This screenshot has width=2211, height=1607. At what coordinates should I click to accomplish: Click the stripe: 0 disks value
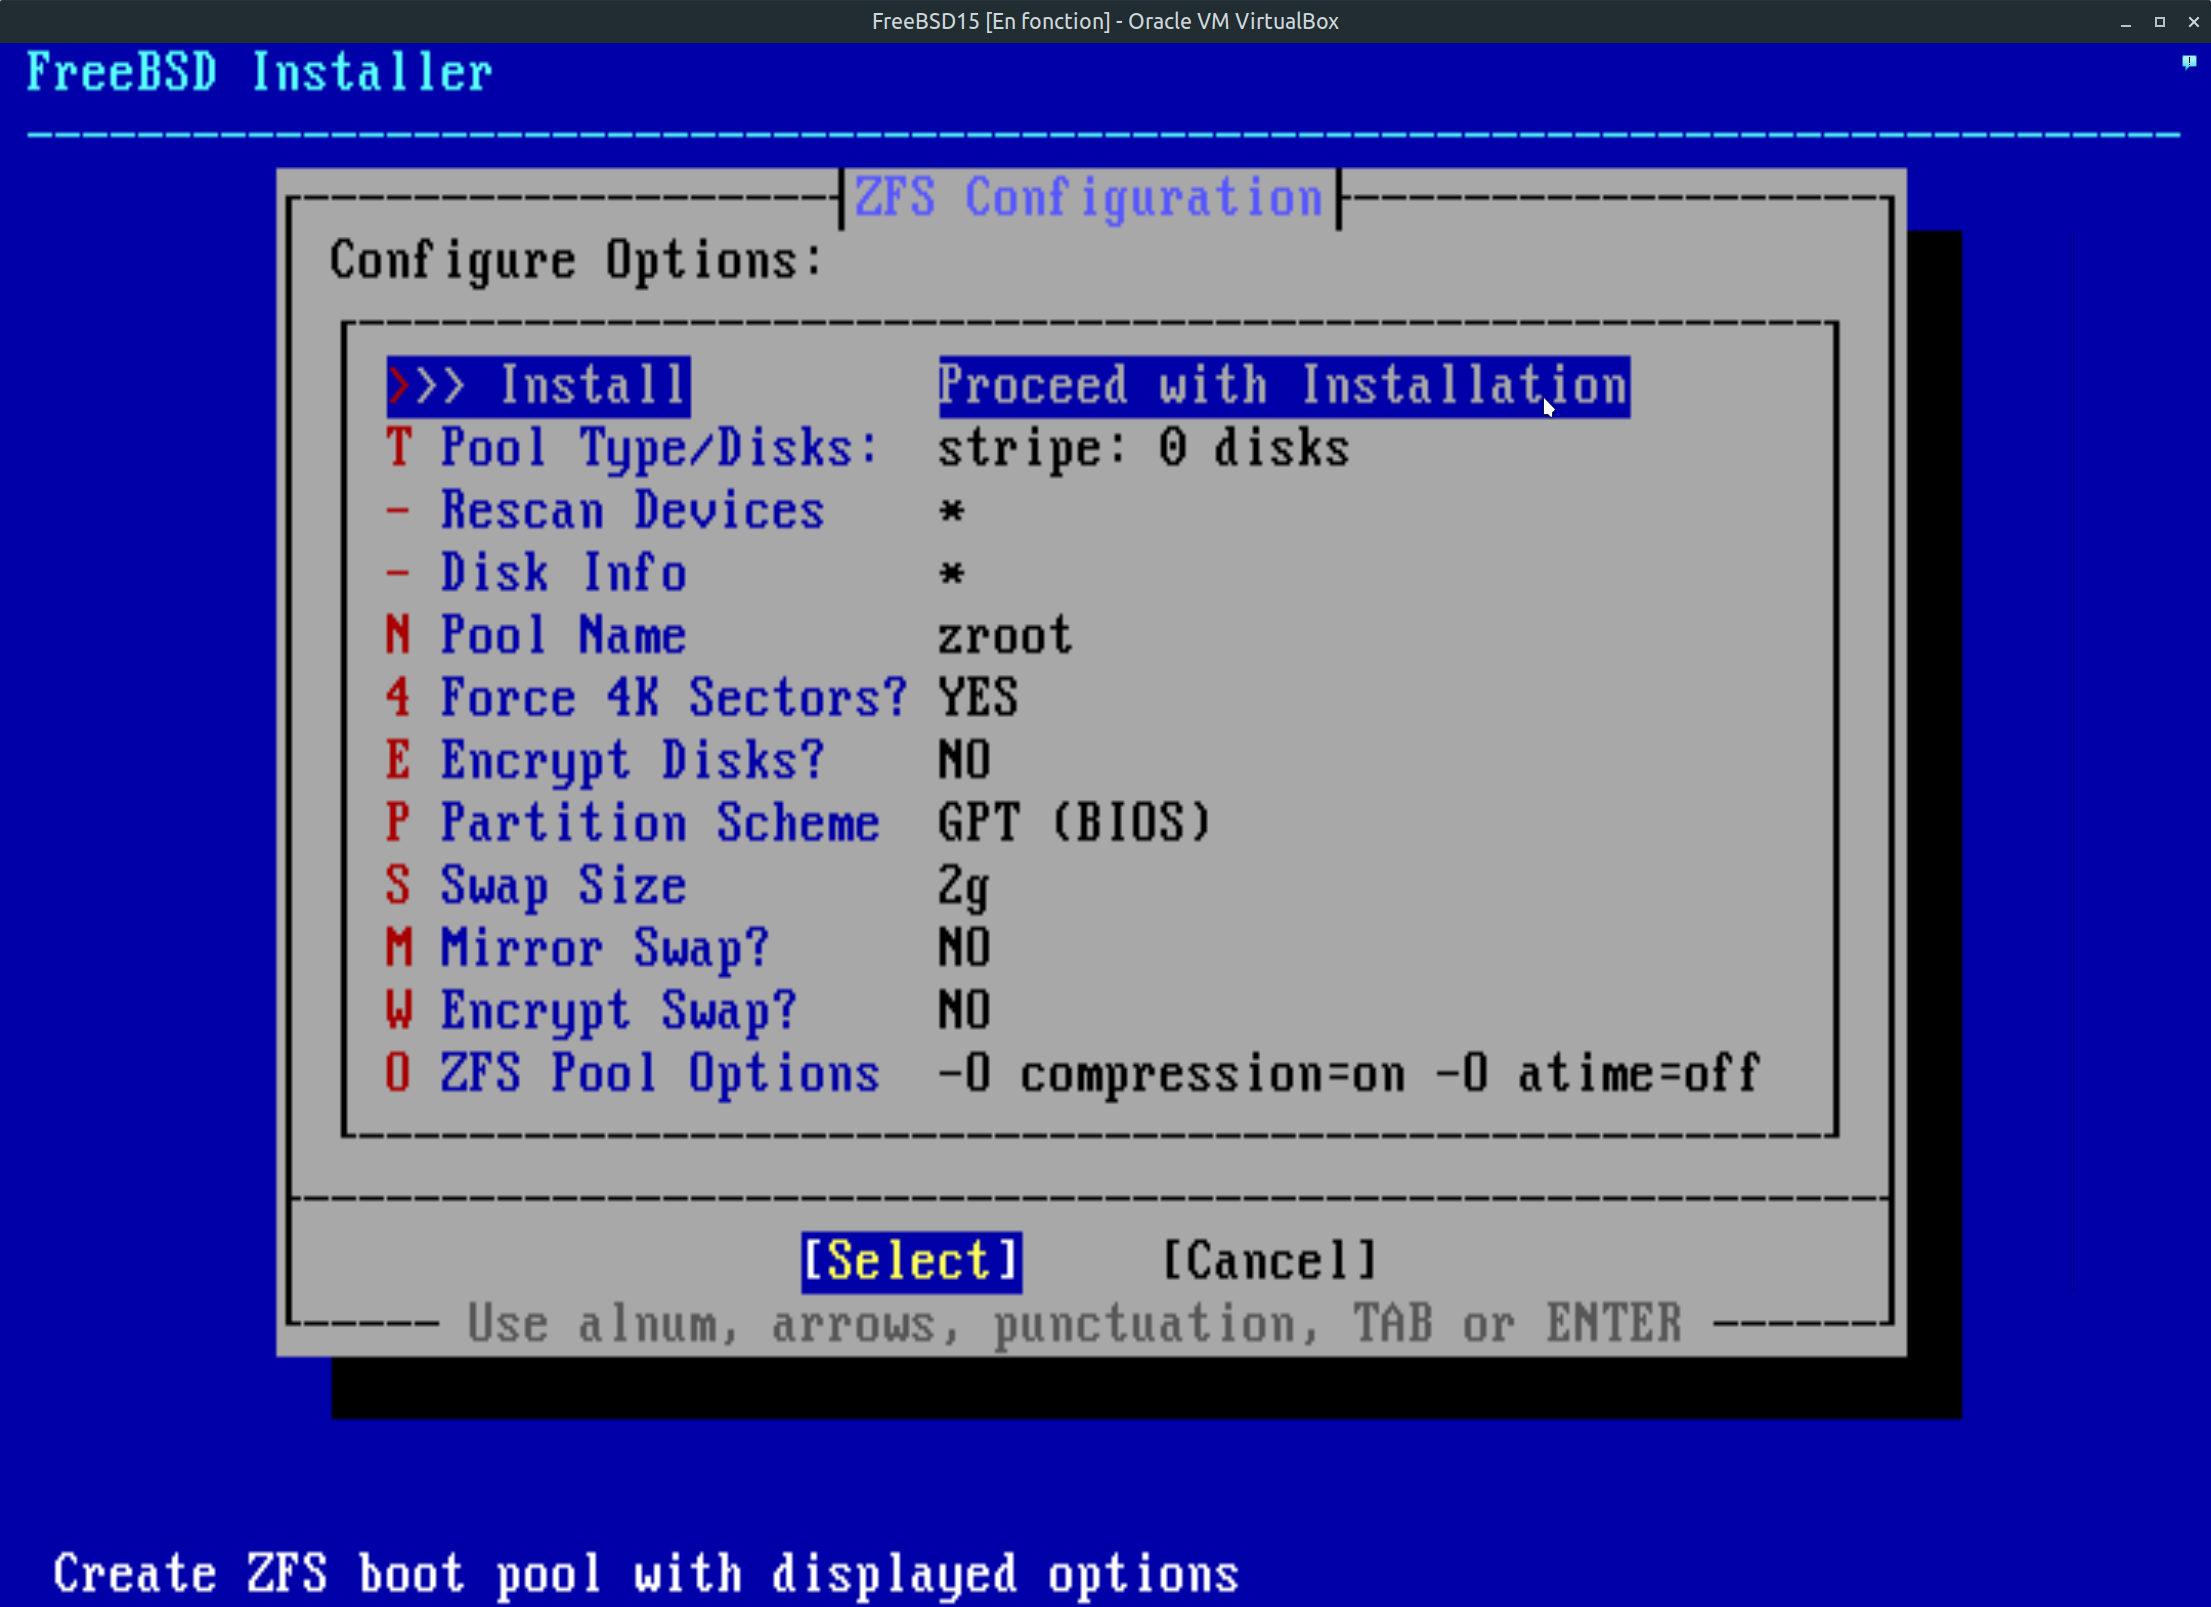pos(1143,448)
